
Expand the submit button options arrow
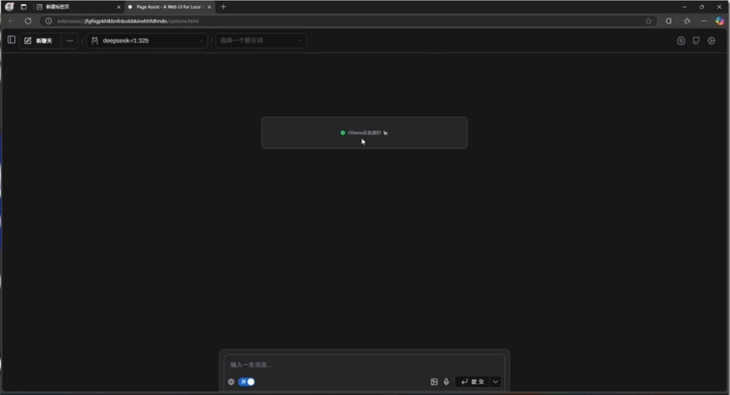(495, 381)
